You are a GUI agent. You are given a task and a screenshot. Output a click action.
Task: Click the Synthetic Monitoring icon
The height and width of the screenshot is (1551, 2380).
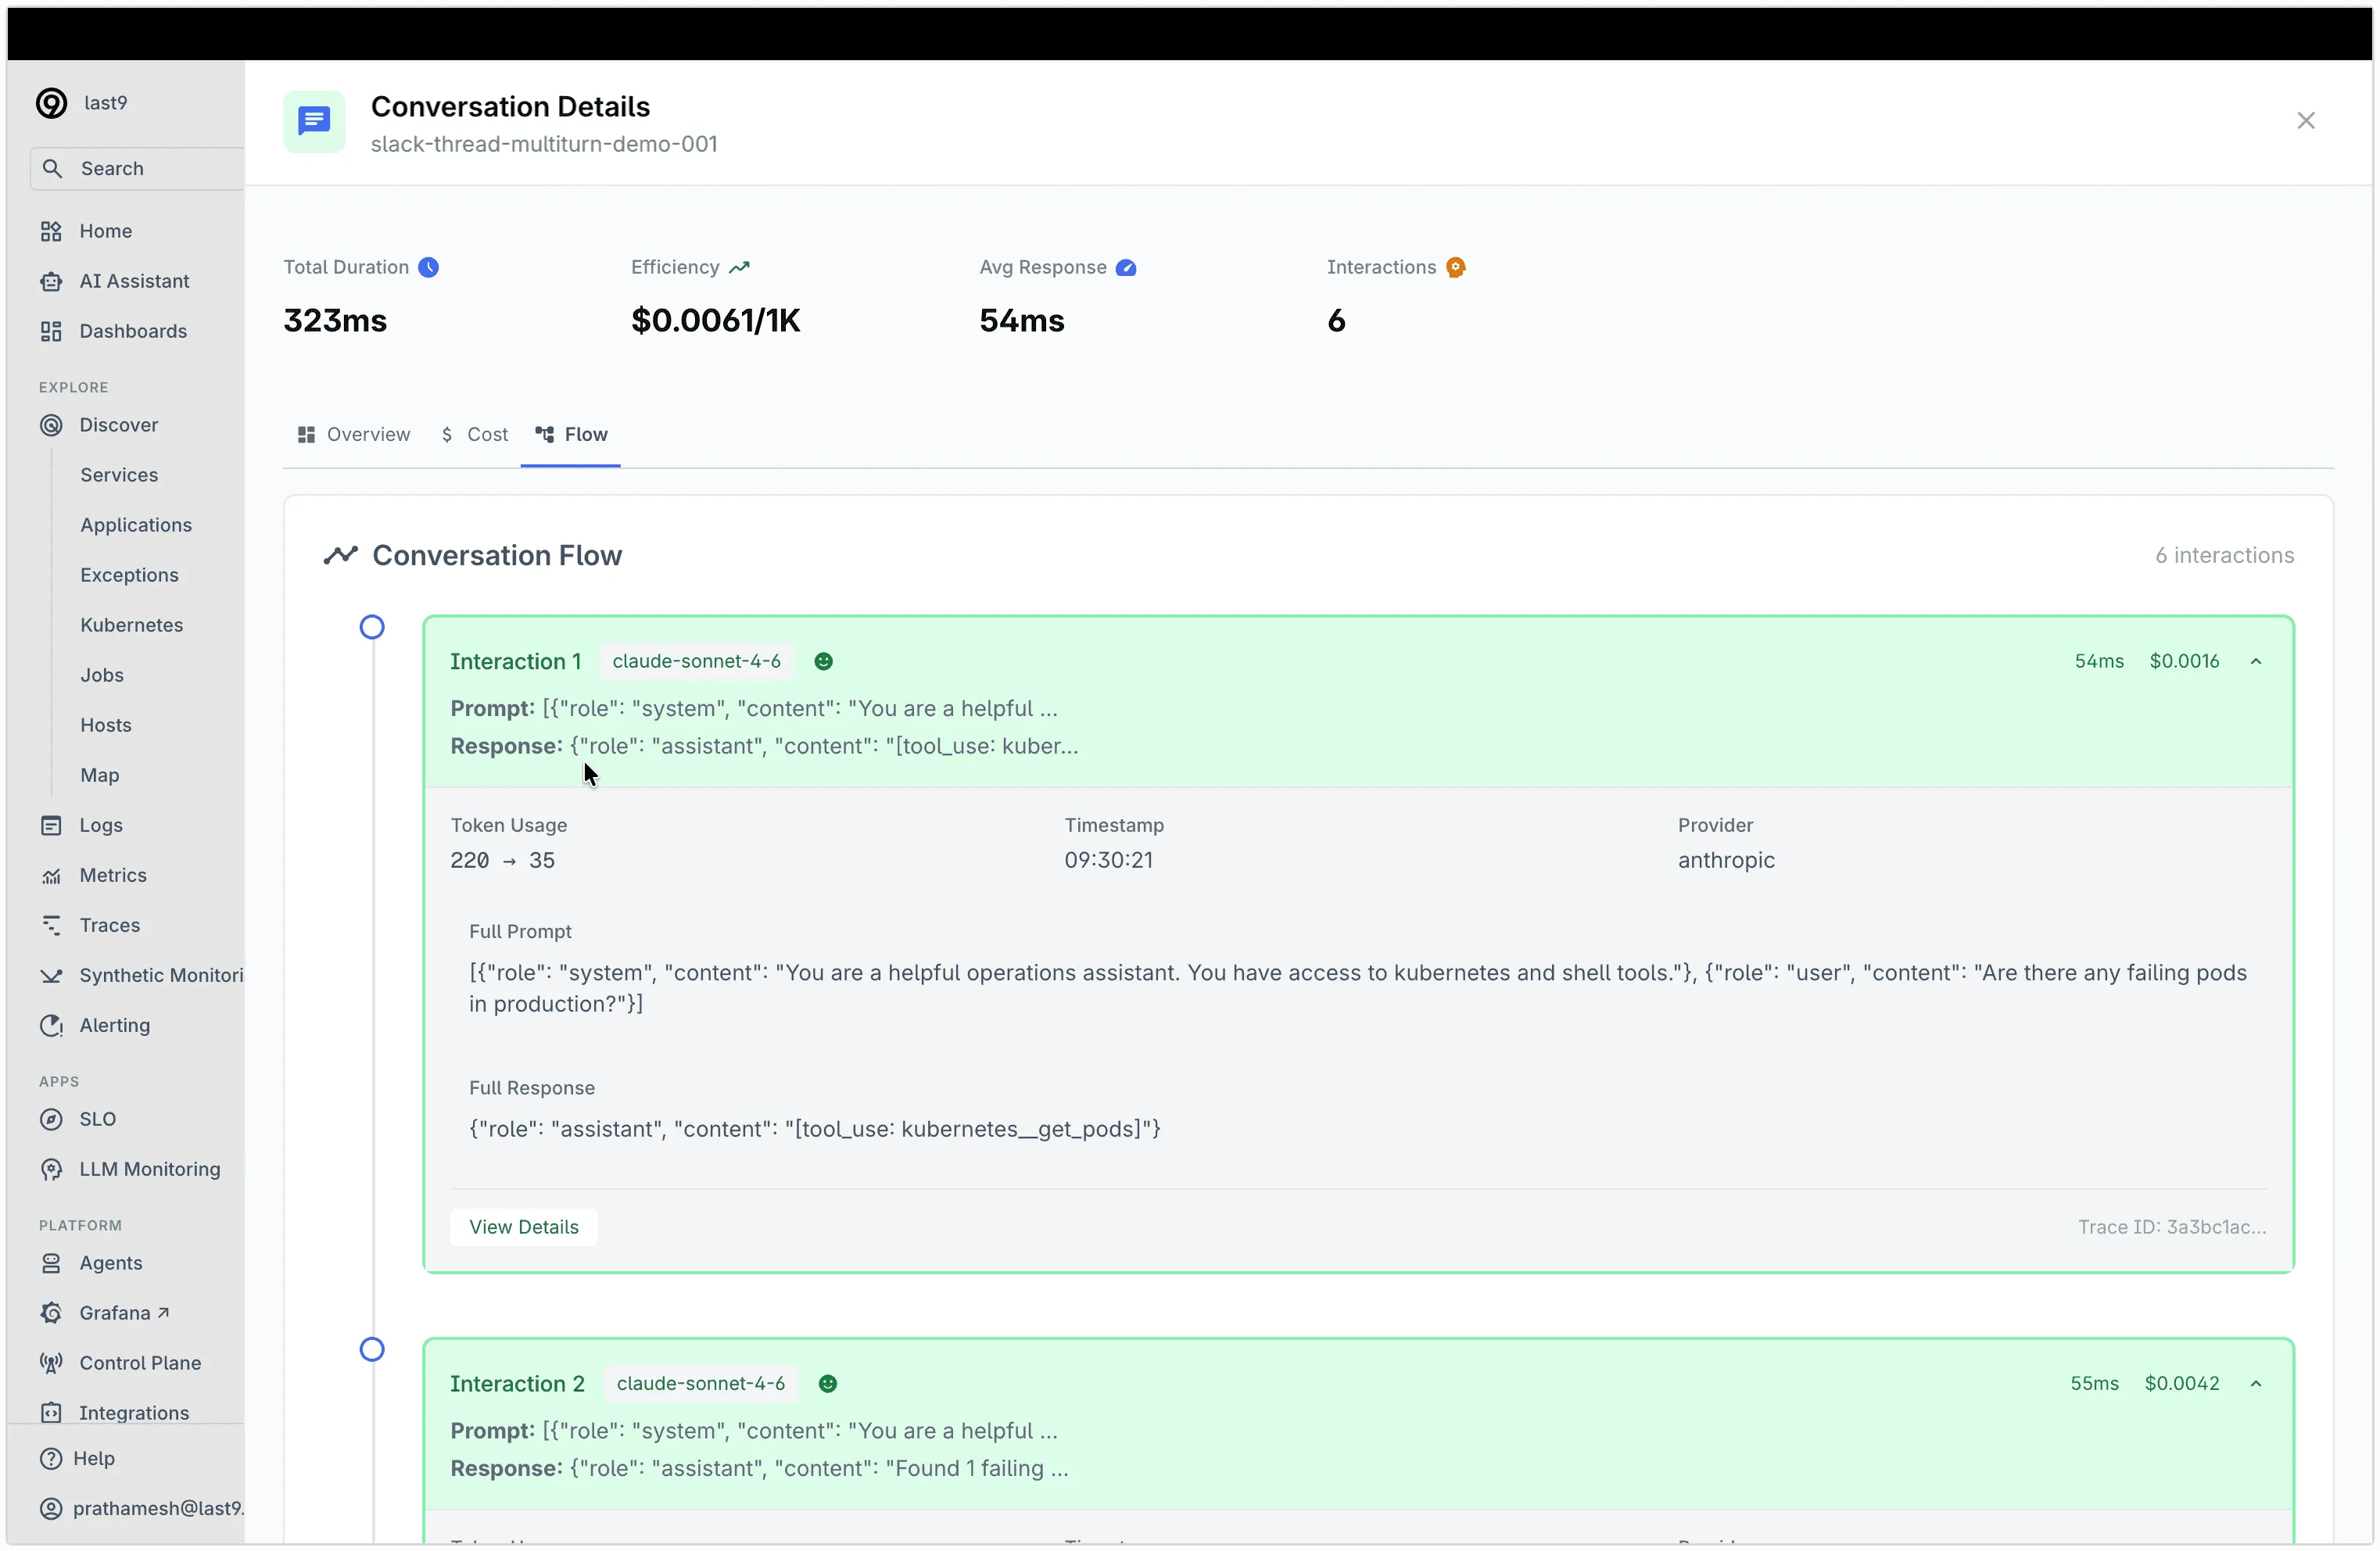point(51,975)
